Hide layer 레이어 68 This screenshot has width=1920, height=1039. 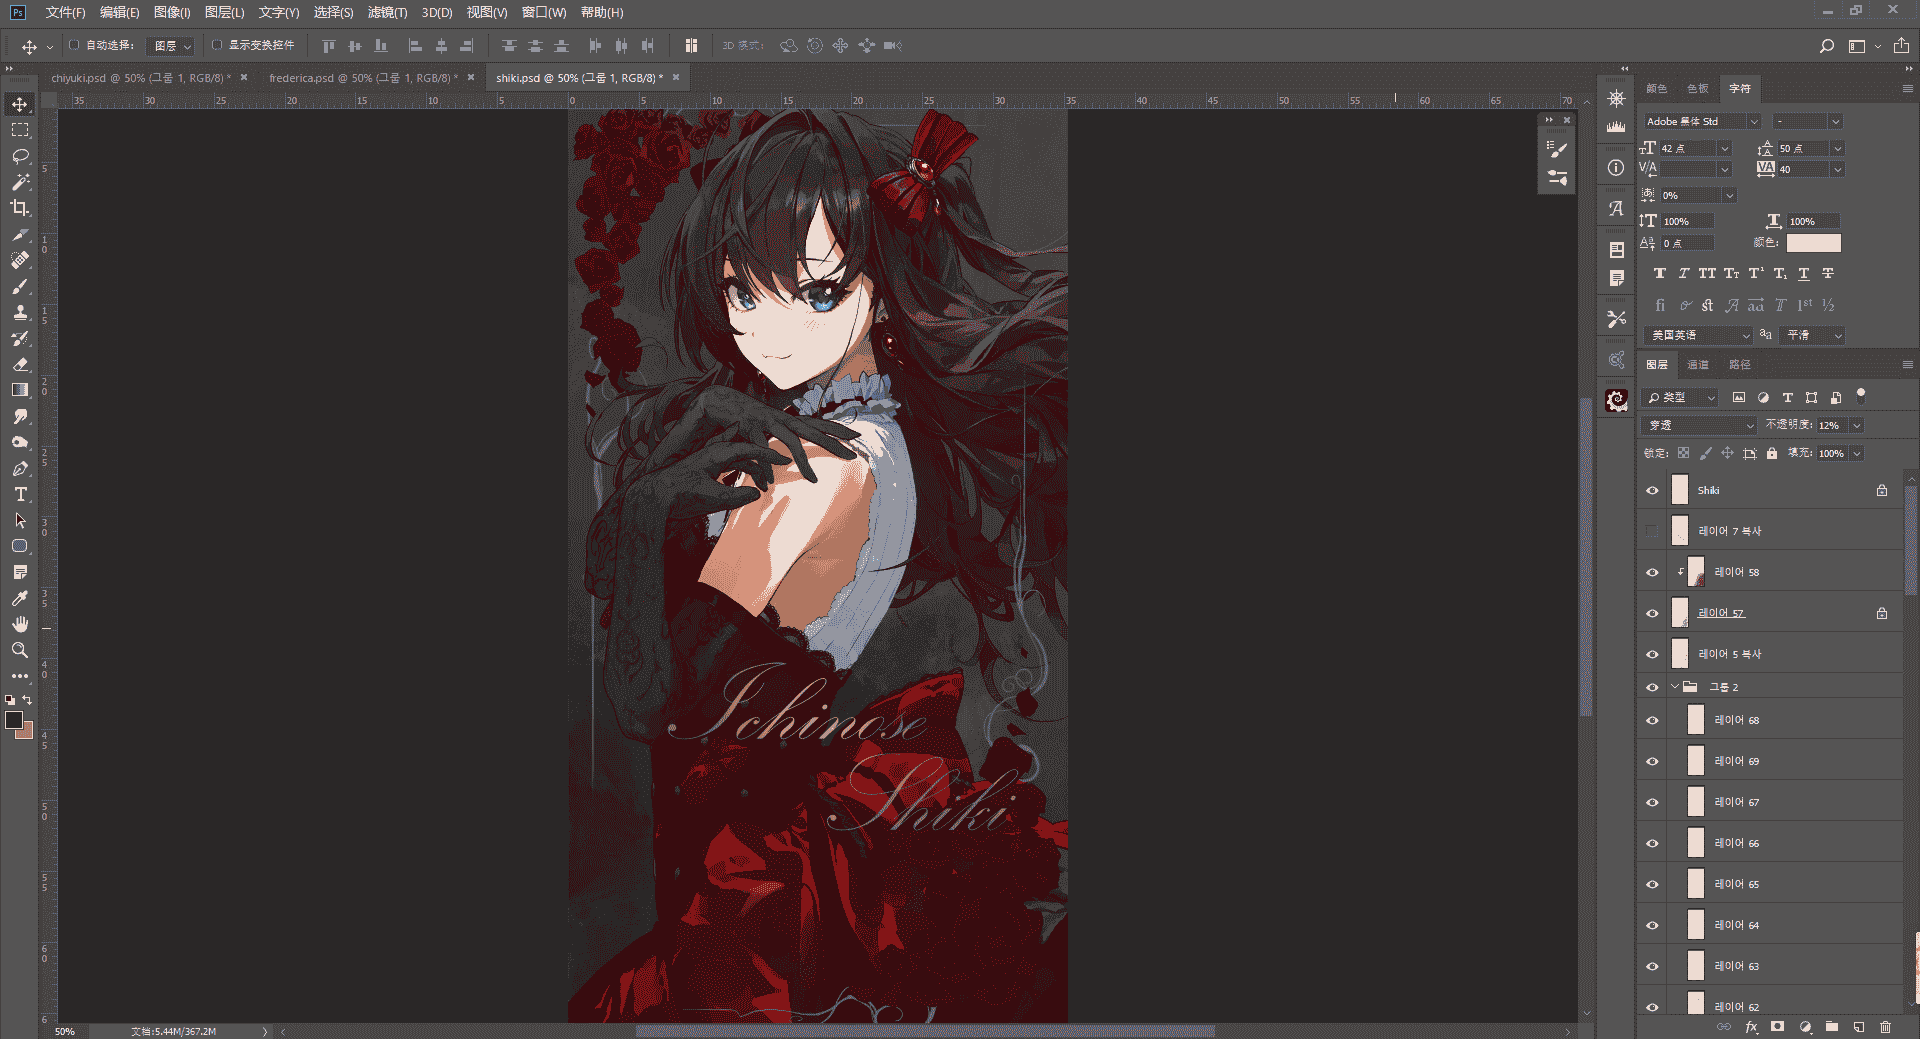tap(1652, 720)
